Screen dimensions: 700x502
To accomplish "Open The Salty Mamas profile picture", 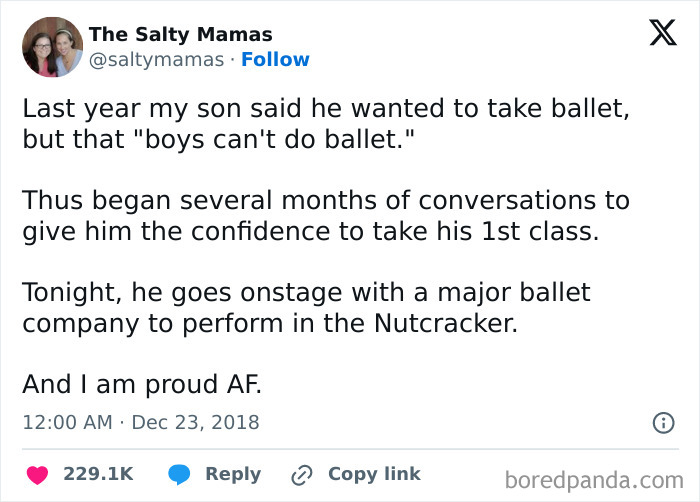I will coord(52,46).
